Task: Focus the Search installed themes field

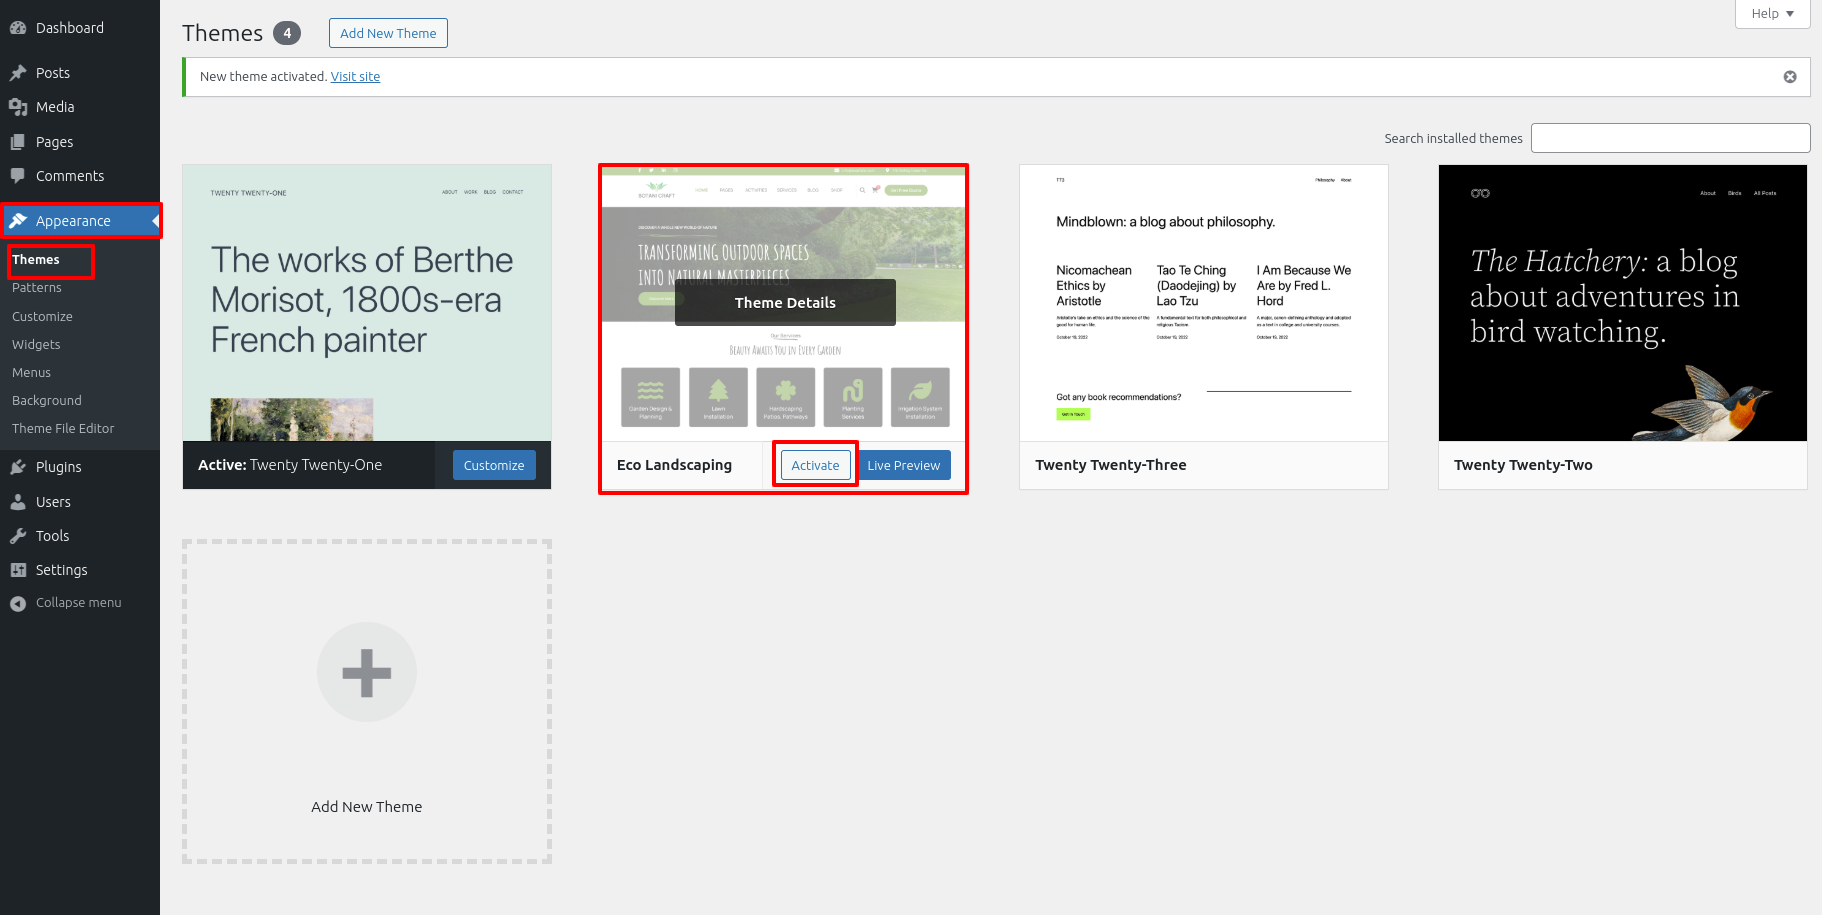Action: click(x=1671, y=138)
